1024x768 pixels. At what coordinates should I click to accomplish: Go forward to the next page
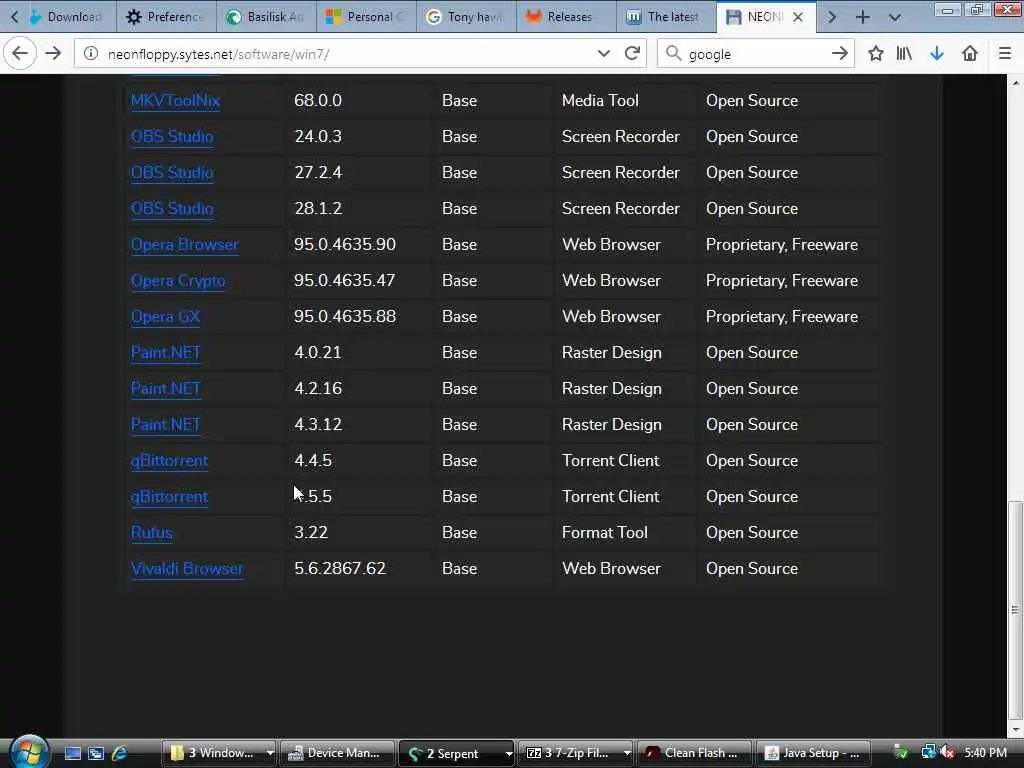[x=54, y=54]
